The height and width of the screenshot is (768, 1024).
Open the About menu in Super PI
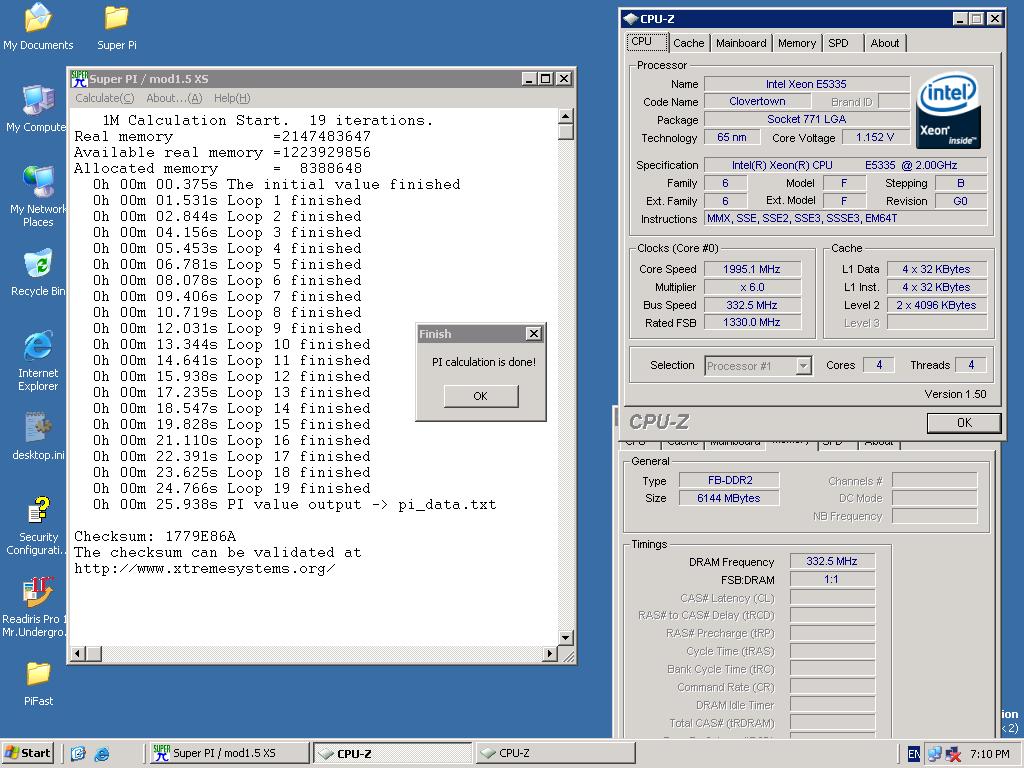pyautogui.click(x=174, y=98)
